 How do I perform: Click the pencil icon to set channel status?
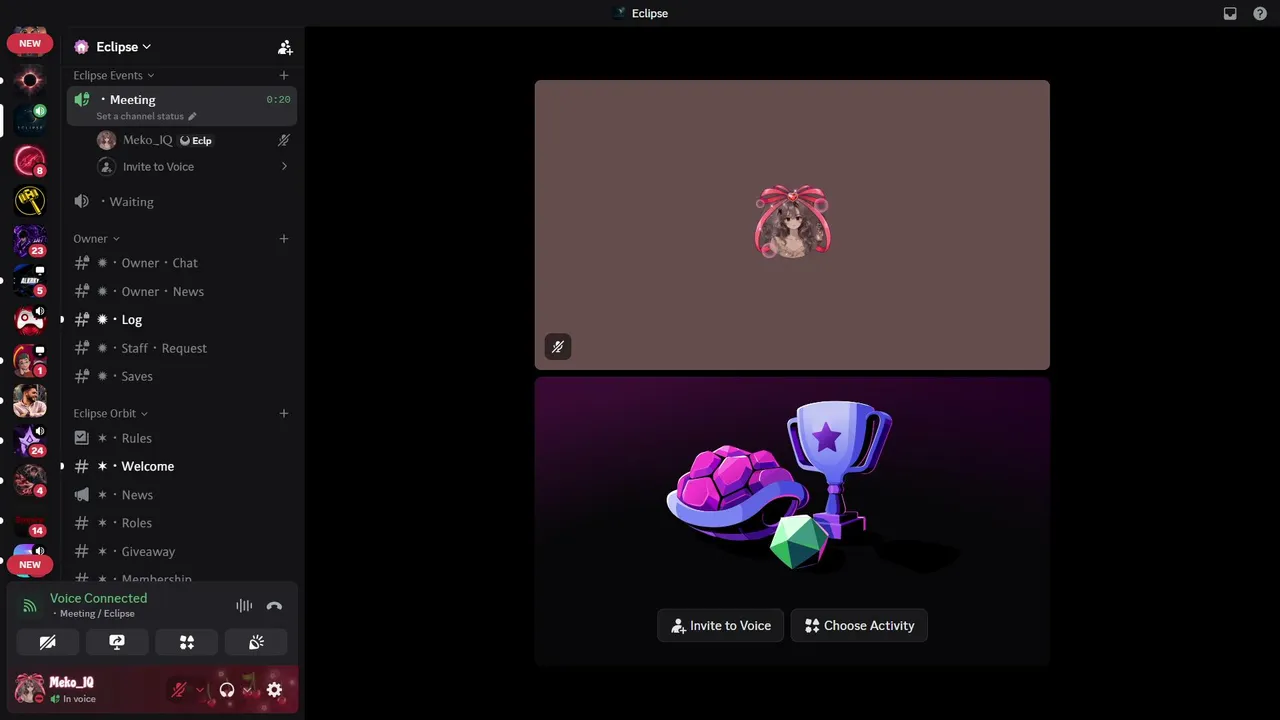pos(192,116)
